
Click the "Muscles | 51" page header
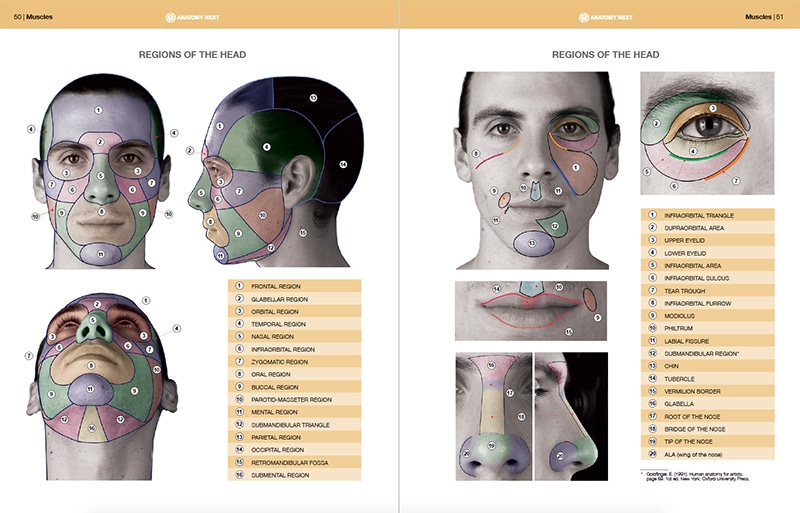tap(765, 17)
